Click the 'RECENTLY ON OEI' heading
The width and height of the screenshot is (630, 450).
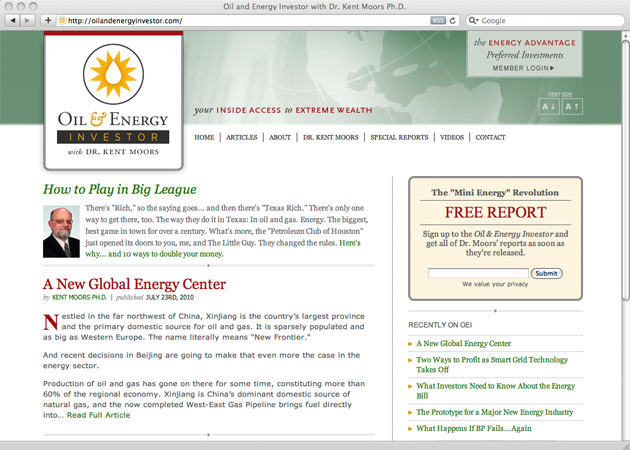tap(440, 325)
